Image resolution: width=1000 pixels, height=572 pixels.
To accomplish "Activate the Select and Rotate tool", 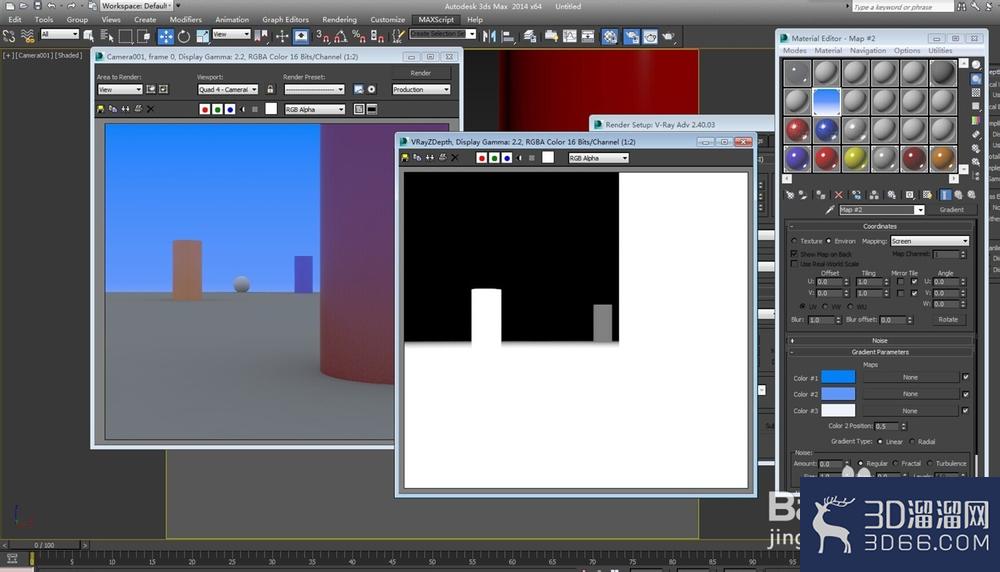I will (184, 36).
